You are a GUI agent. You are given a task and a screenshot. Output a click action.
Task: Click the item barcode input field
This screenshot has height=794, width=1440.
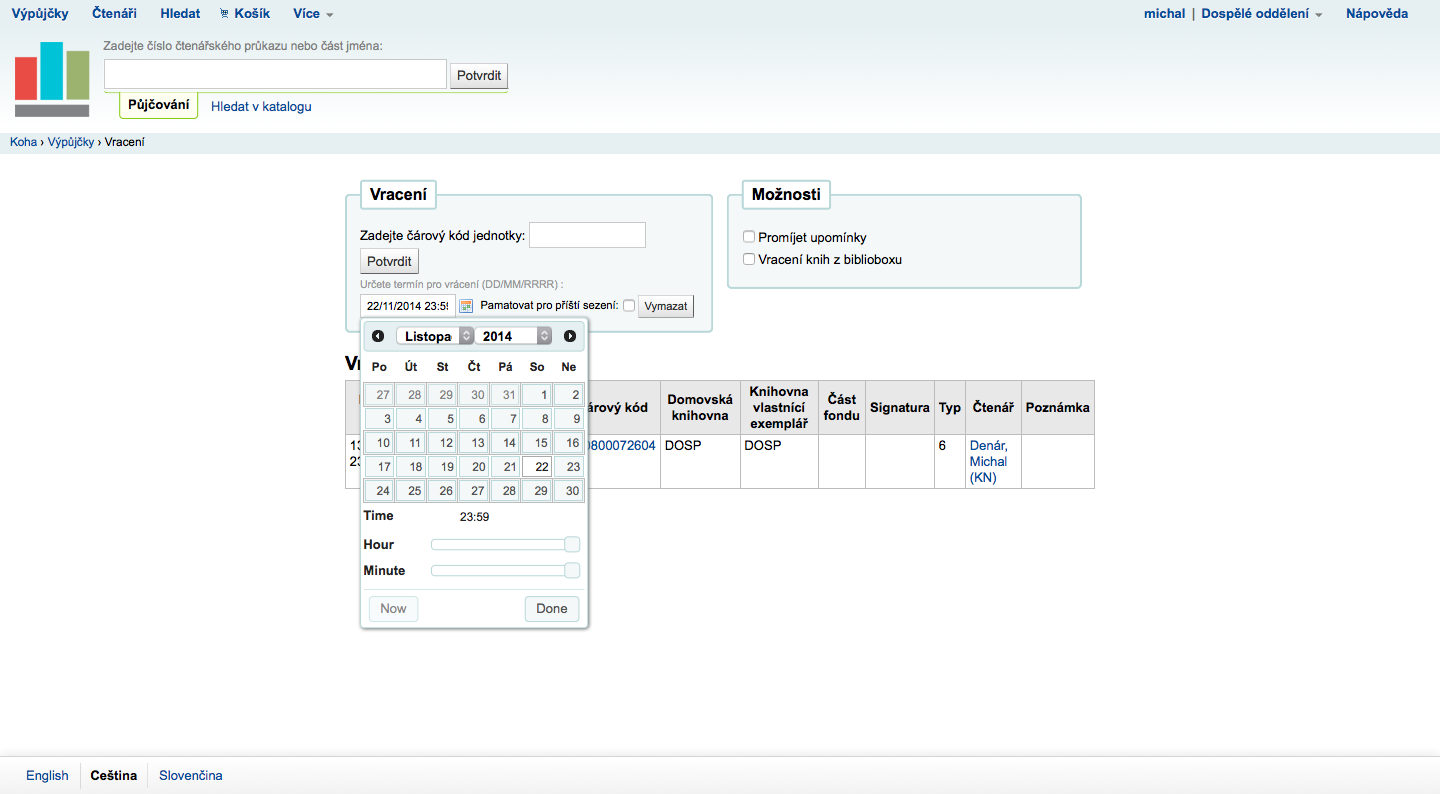tap(587, 235)
